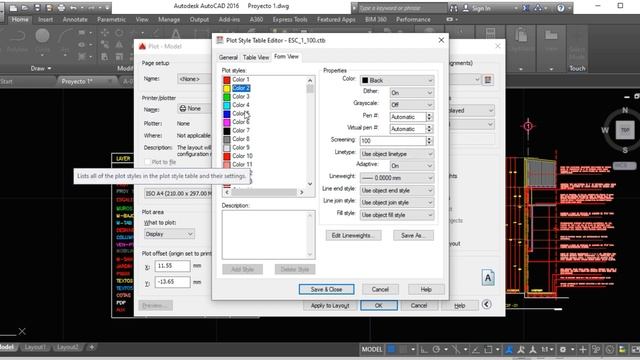Open the Dither dropdown

coord(411,93)
